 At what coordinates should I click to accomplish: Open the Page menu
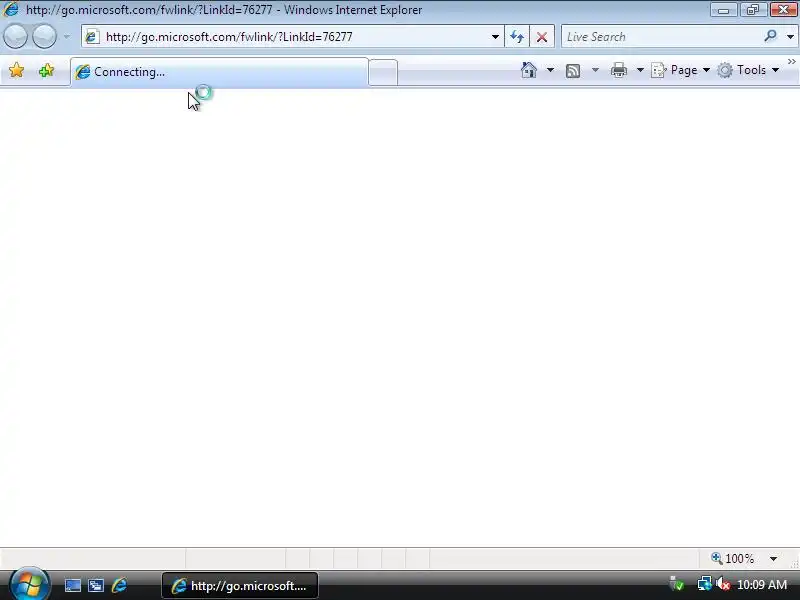pos(681,70)
